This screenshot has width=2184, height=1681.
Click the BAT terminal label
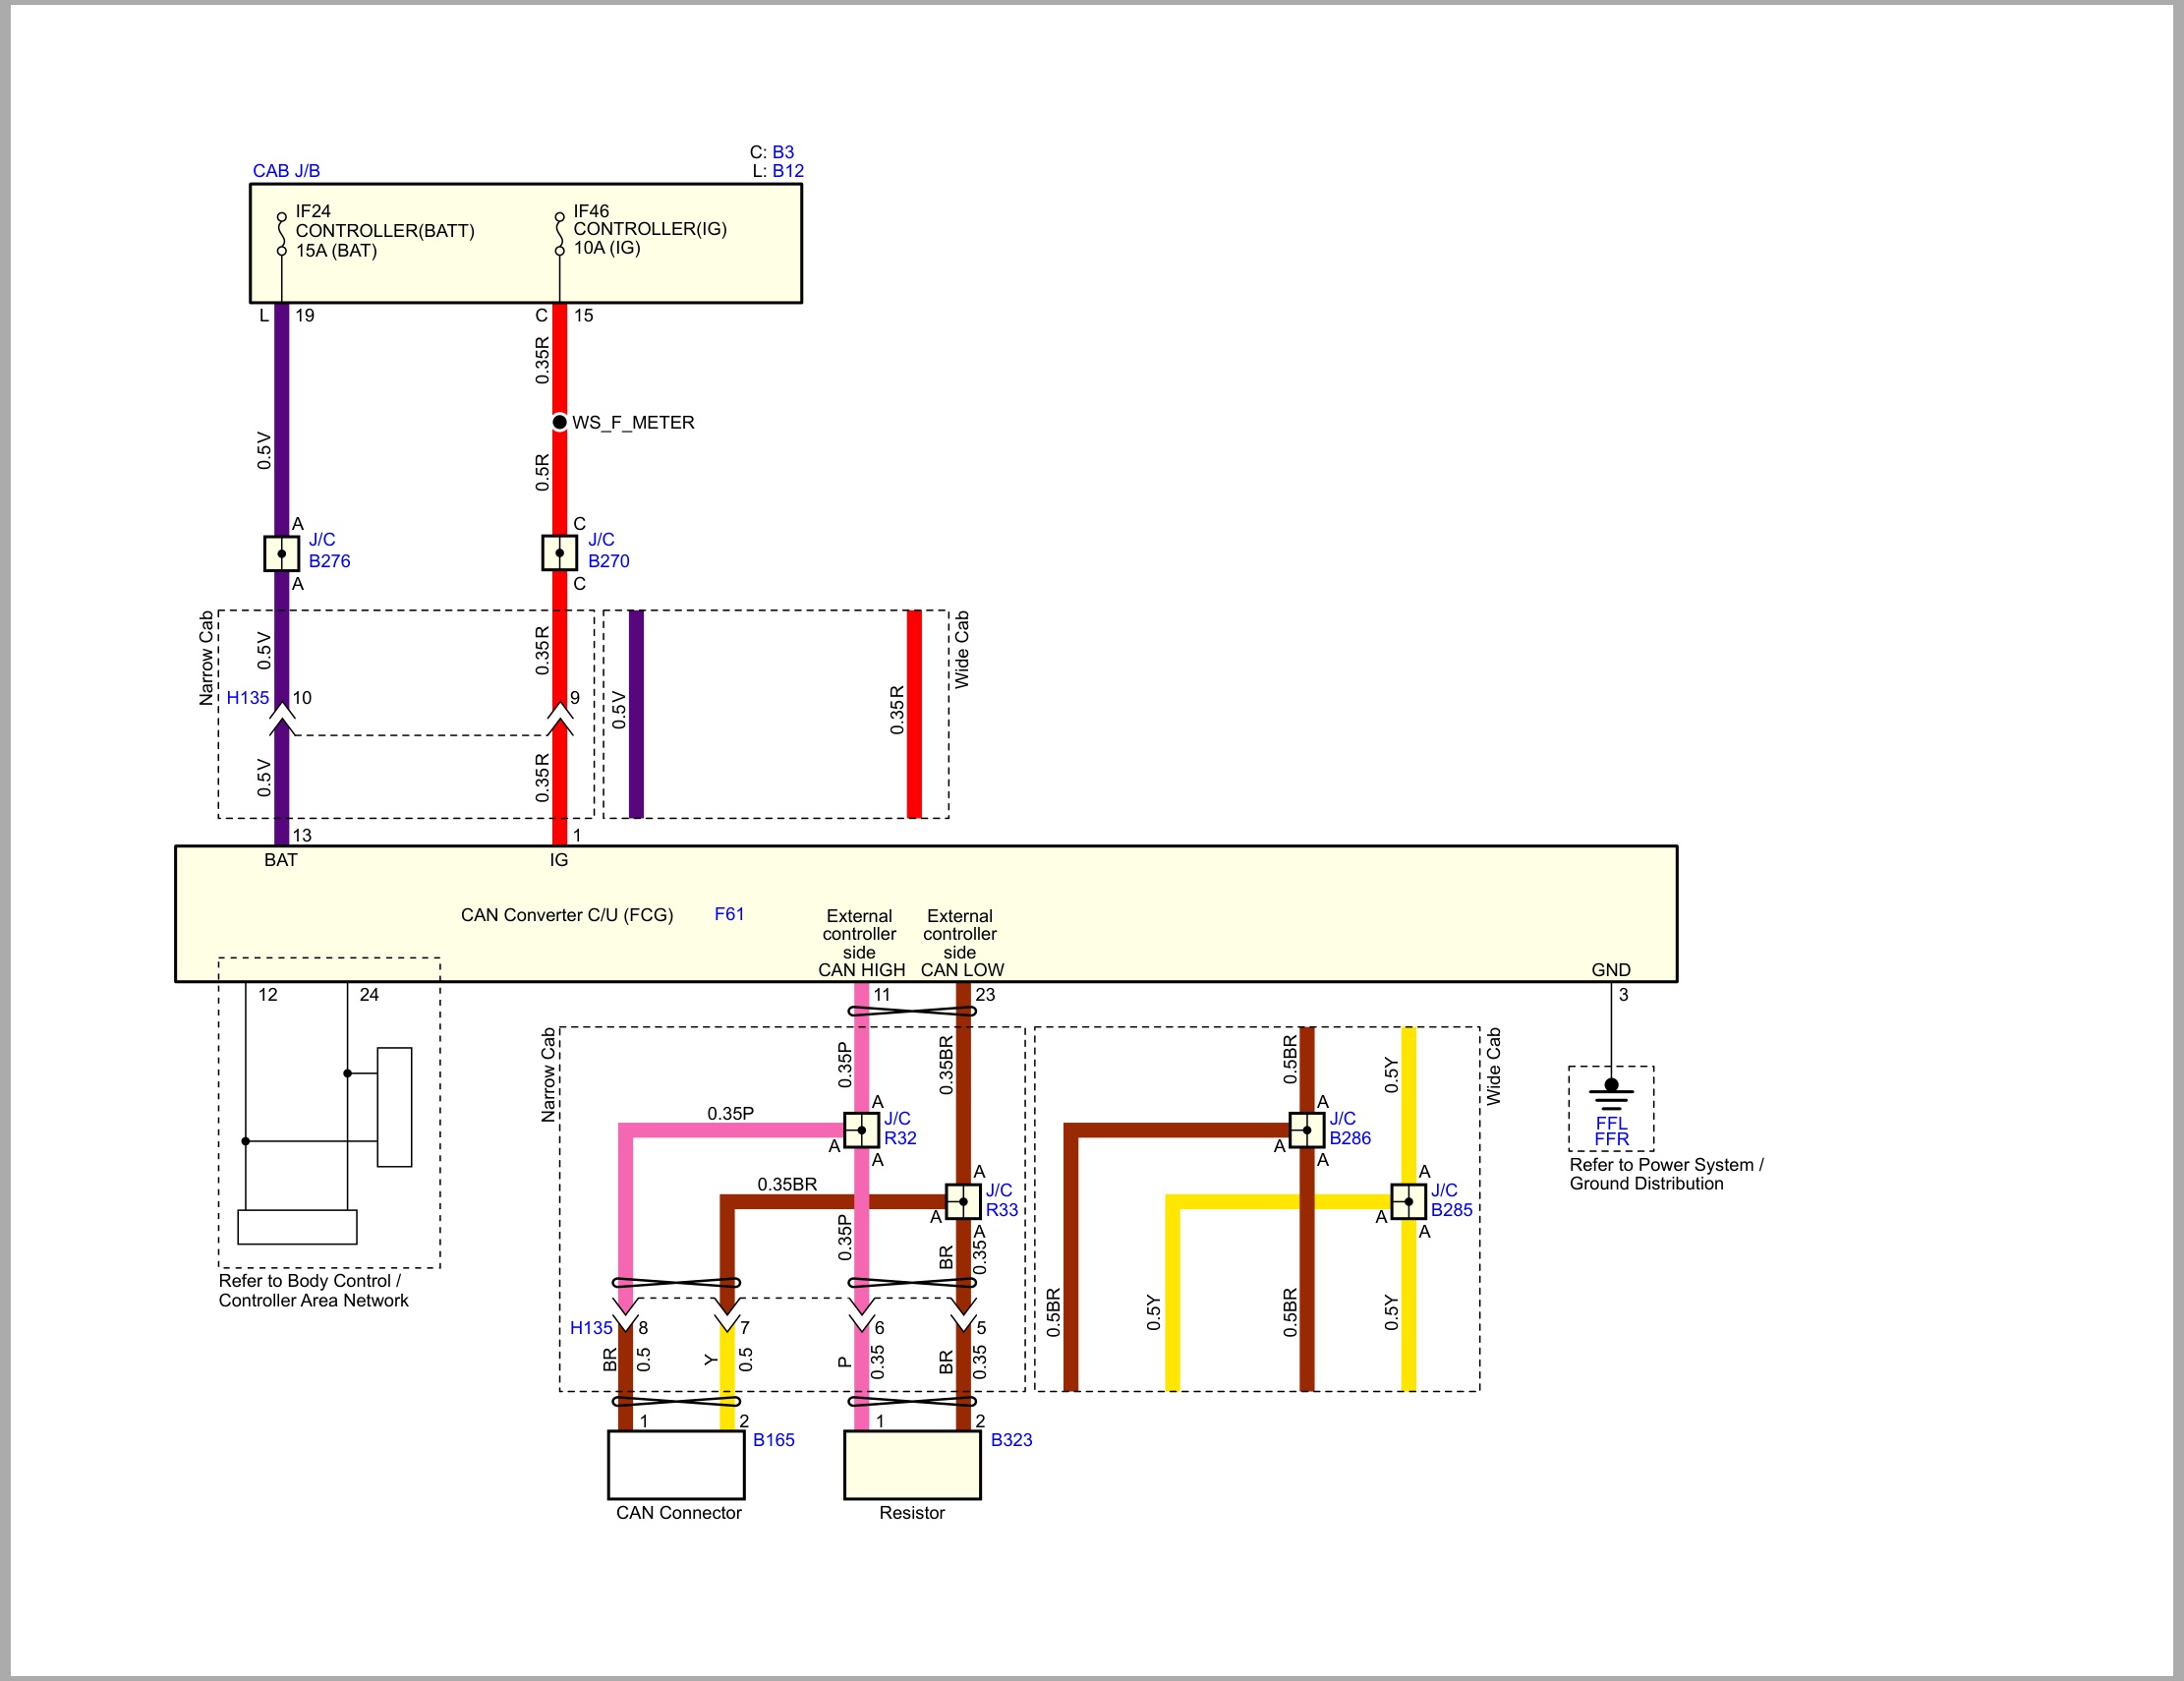coord(281,860)
